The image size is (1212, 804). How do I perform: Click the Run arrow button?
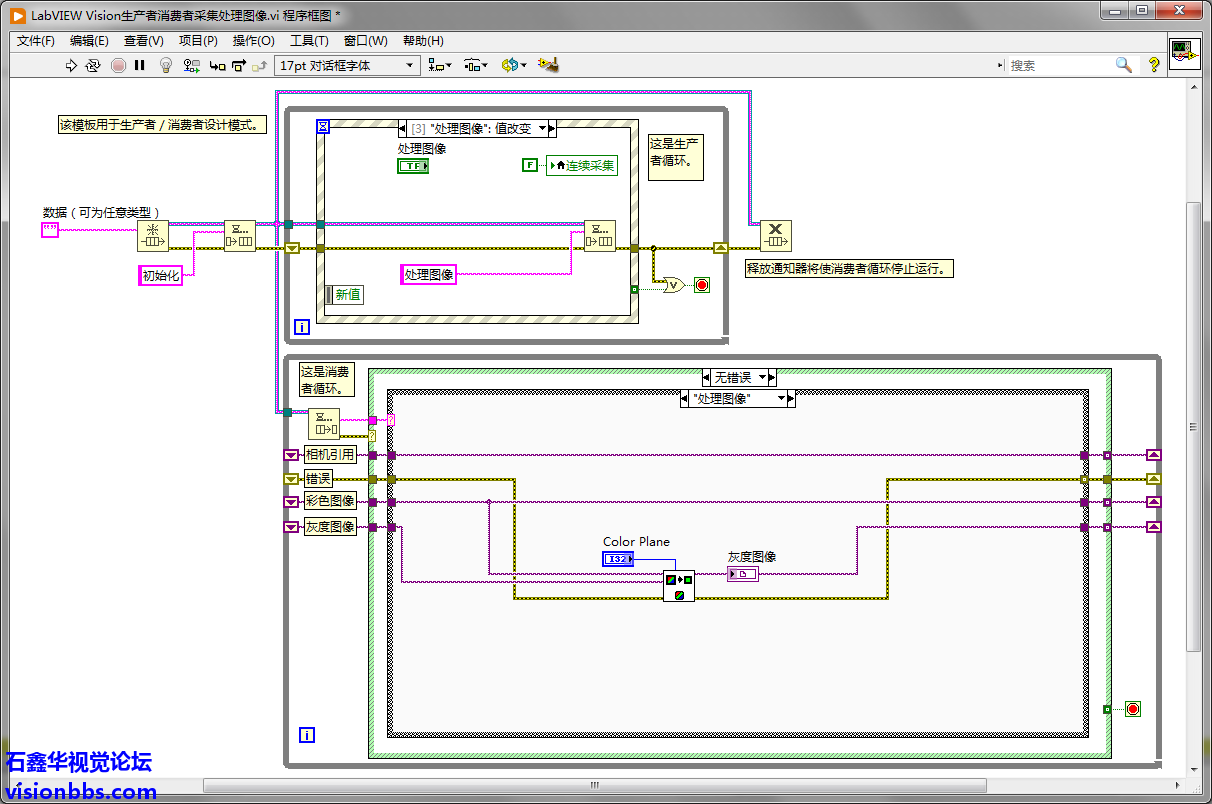[70, 66]
